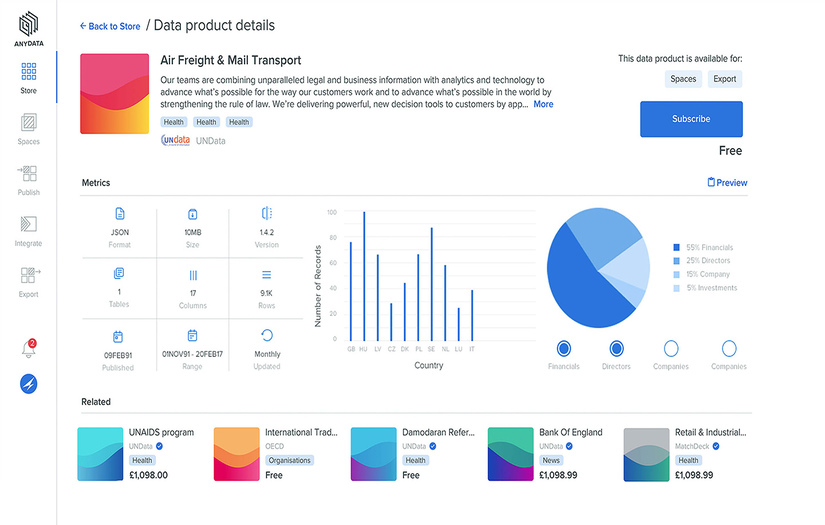This screenshot has width=825, height=525.
Task: Click the third Health tag under description
Action: tap(239, 122)
